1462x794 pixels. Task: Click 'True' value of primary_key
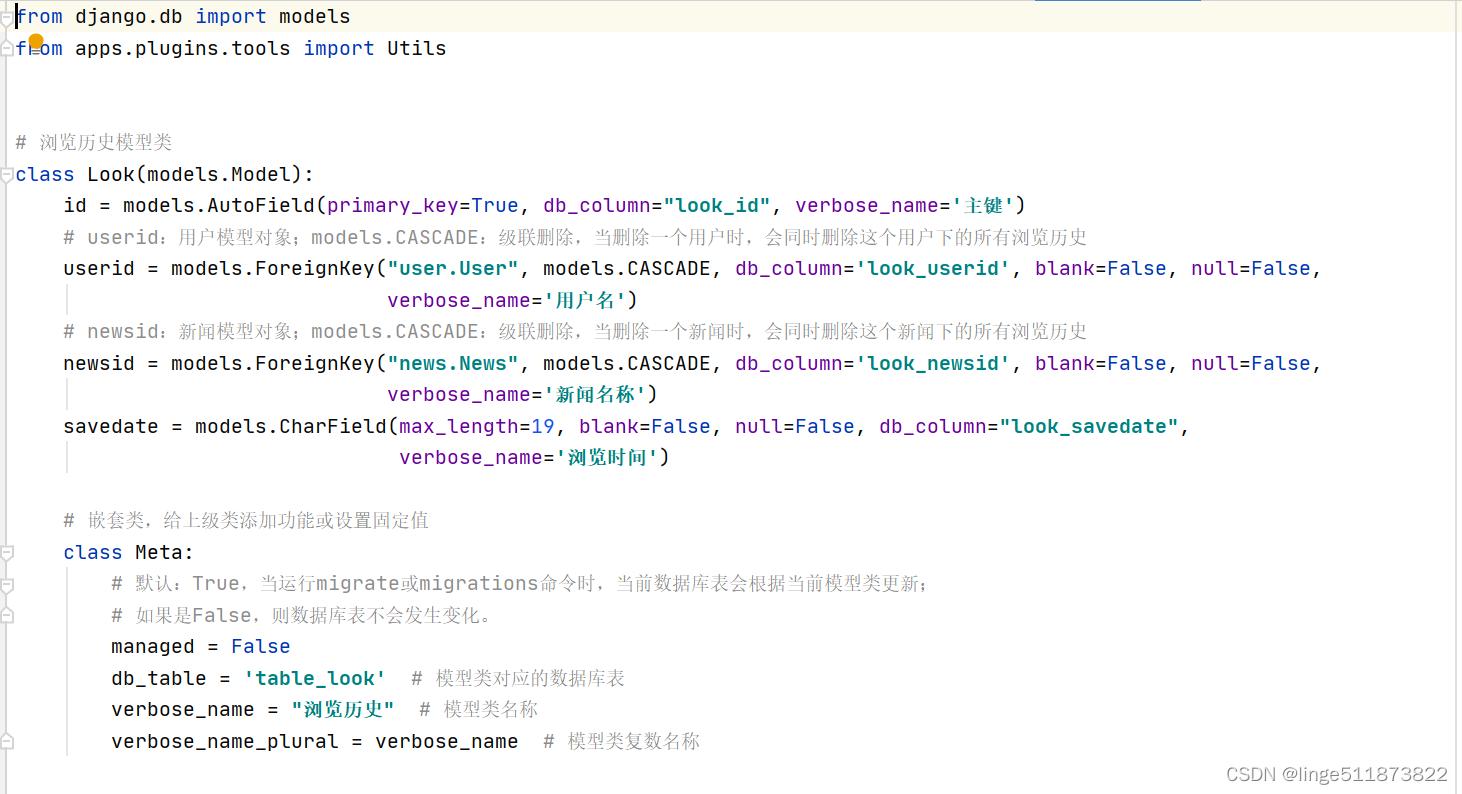[495, 205]
